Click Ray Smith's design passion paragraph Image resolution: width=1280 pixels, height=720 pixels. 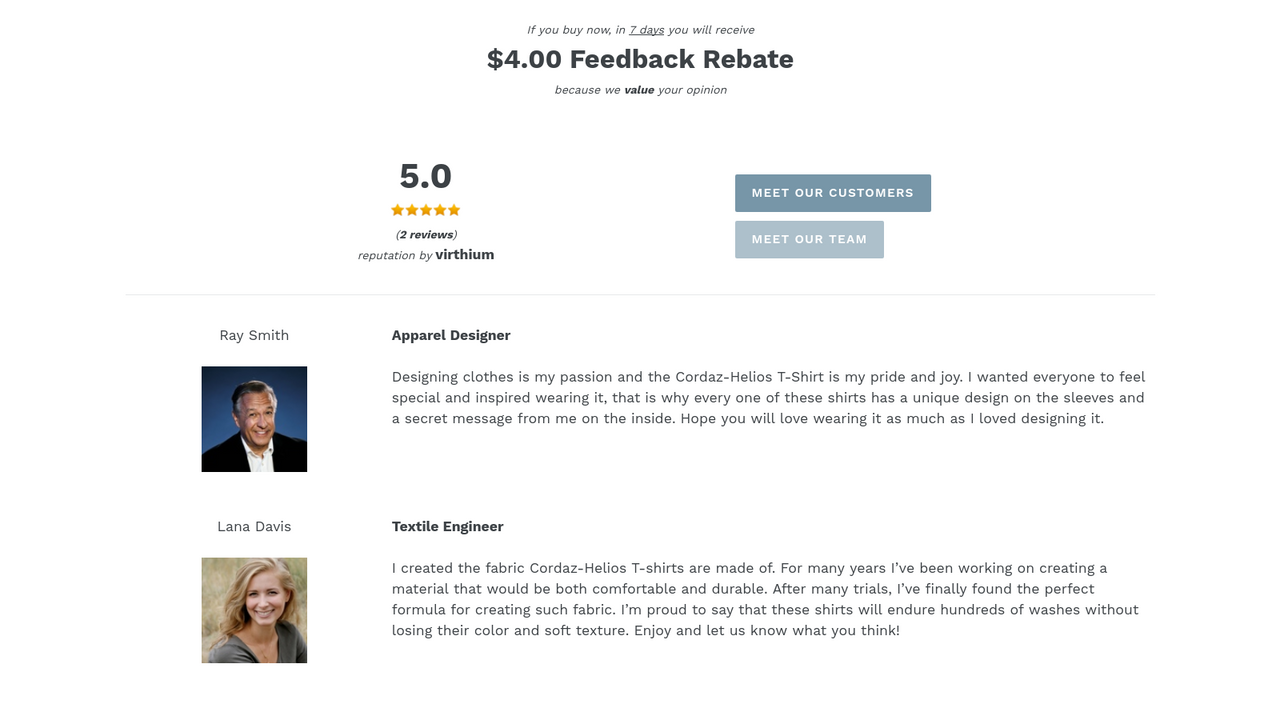tap(769, 398)
